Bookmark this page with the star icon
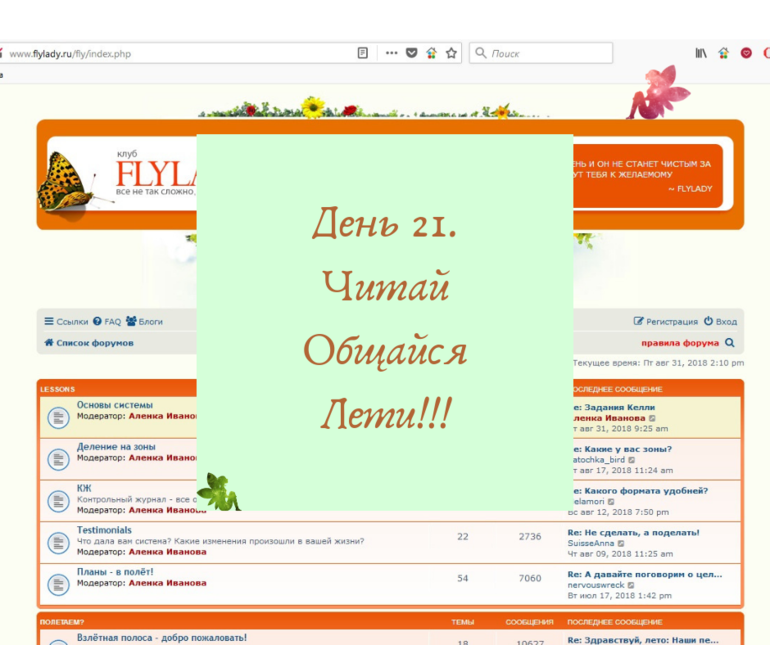 [x=451, y=53]
